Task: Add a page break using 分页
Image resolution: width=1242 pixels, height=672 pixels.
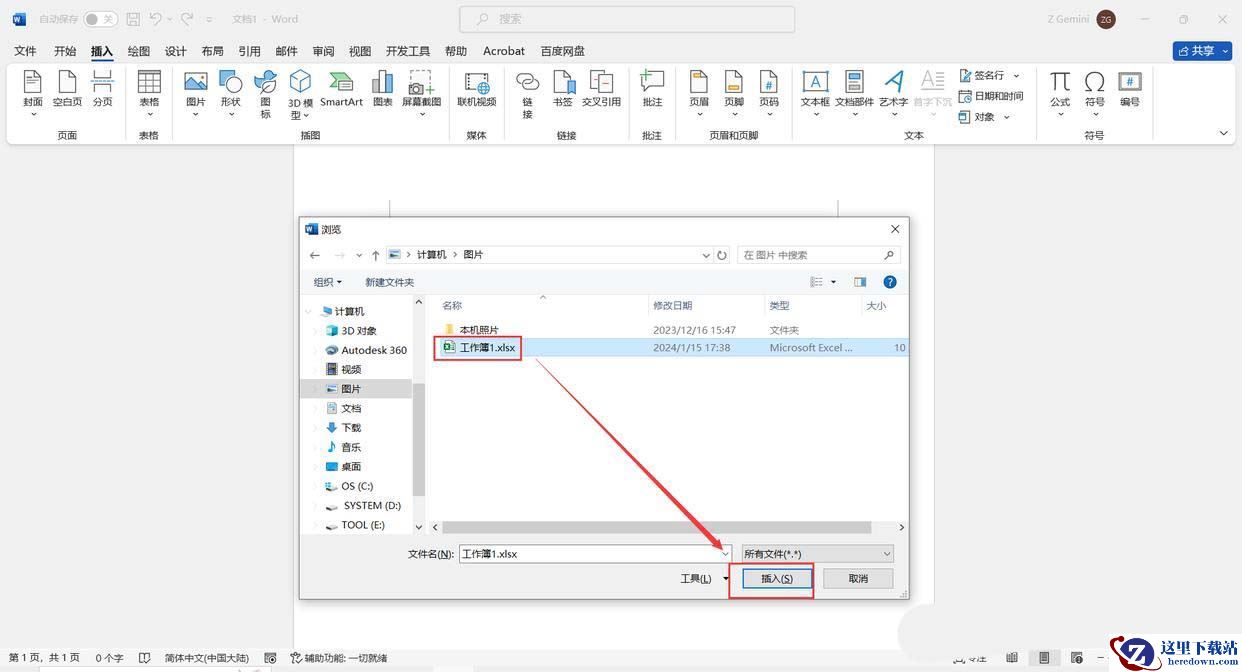Action: 102,90
